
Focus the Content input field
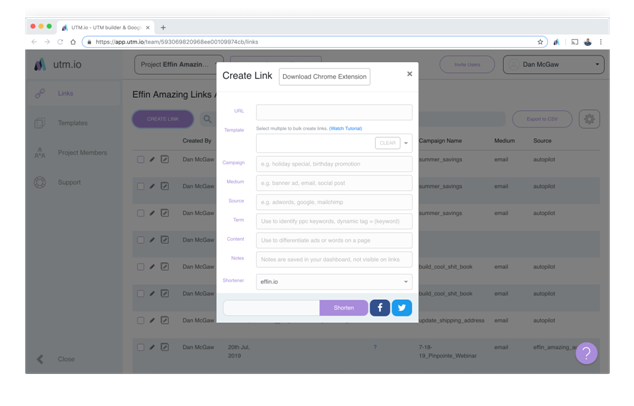334,240
